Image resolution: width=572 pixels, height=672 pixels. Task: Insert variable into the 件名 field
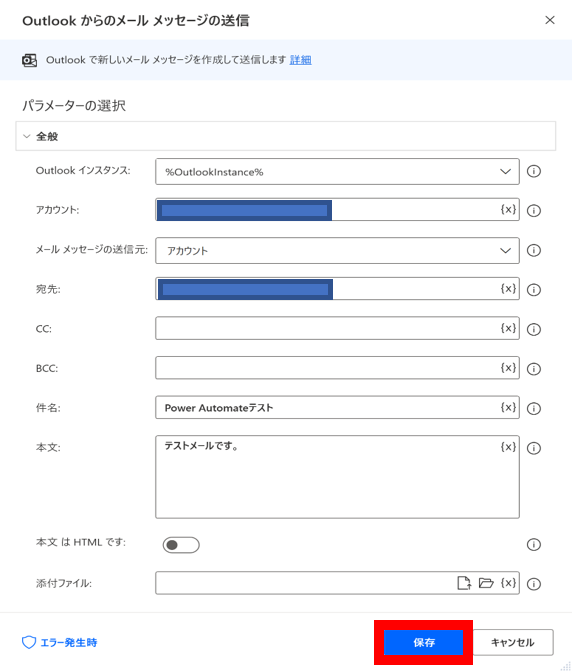[x=508, y=407]
